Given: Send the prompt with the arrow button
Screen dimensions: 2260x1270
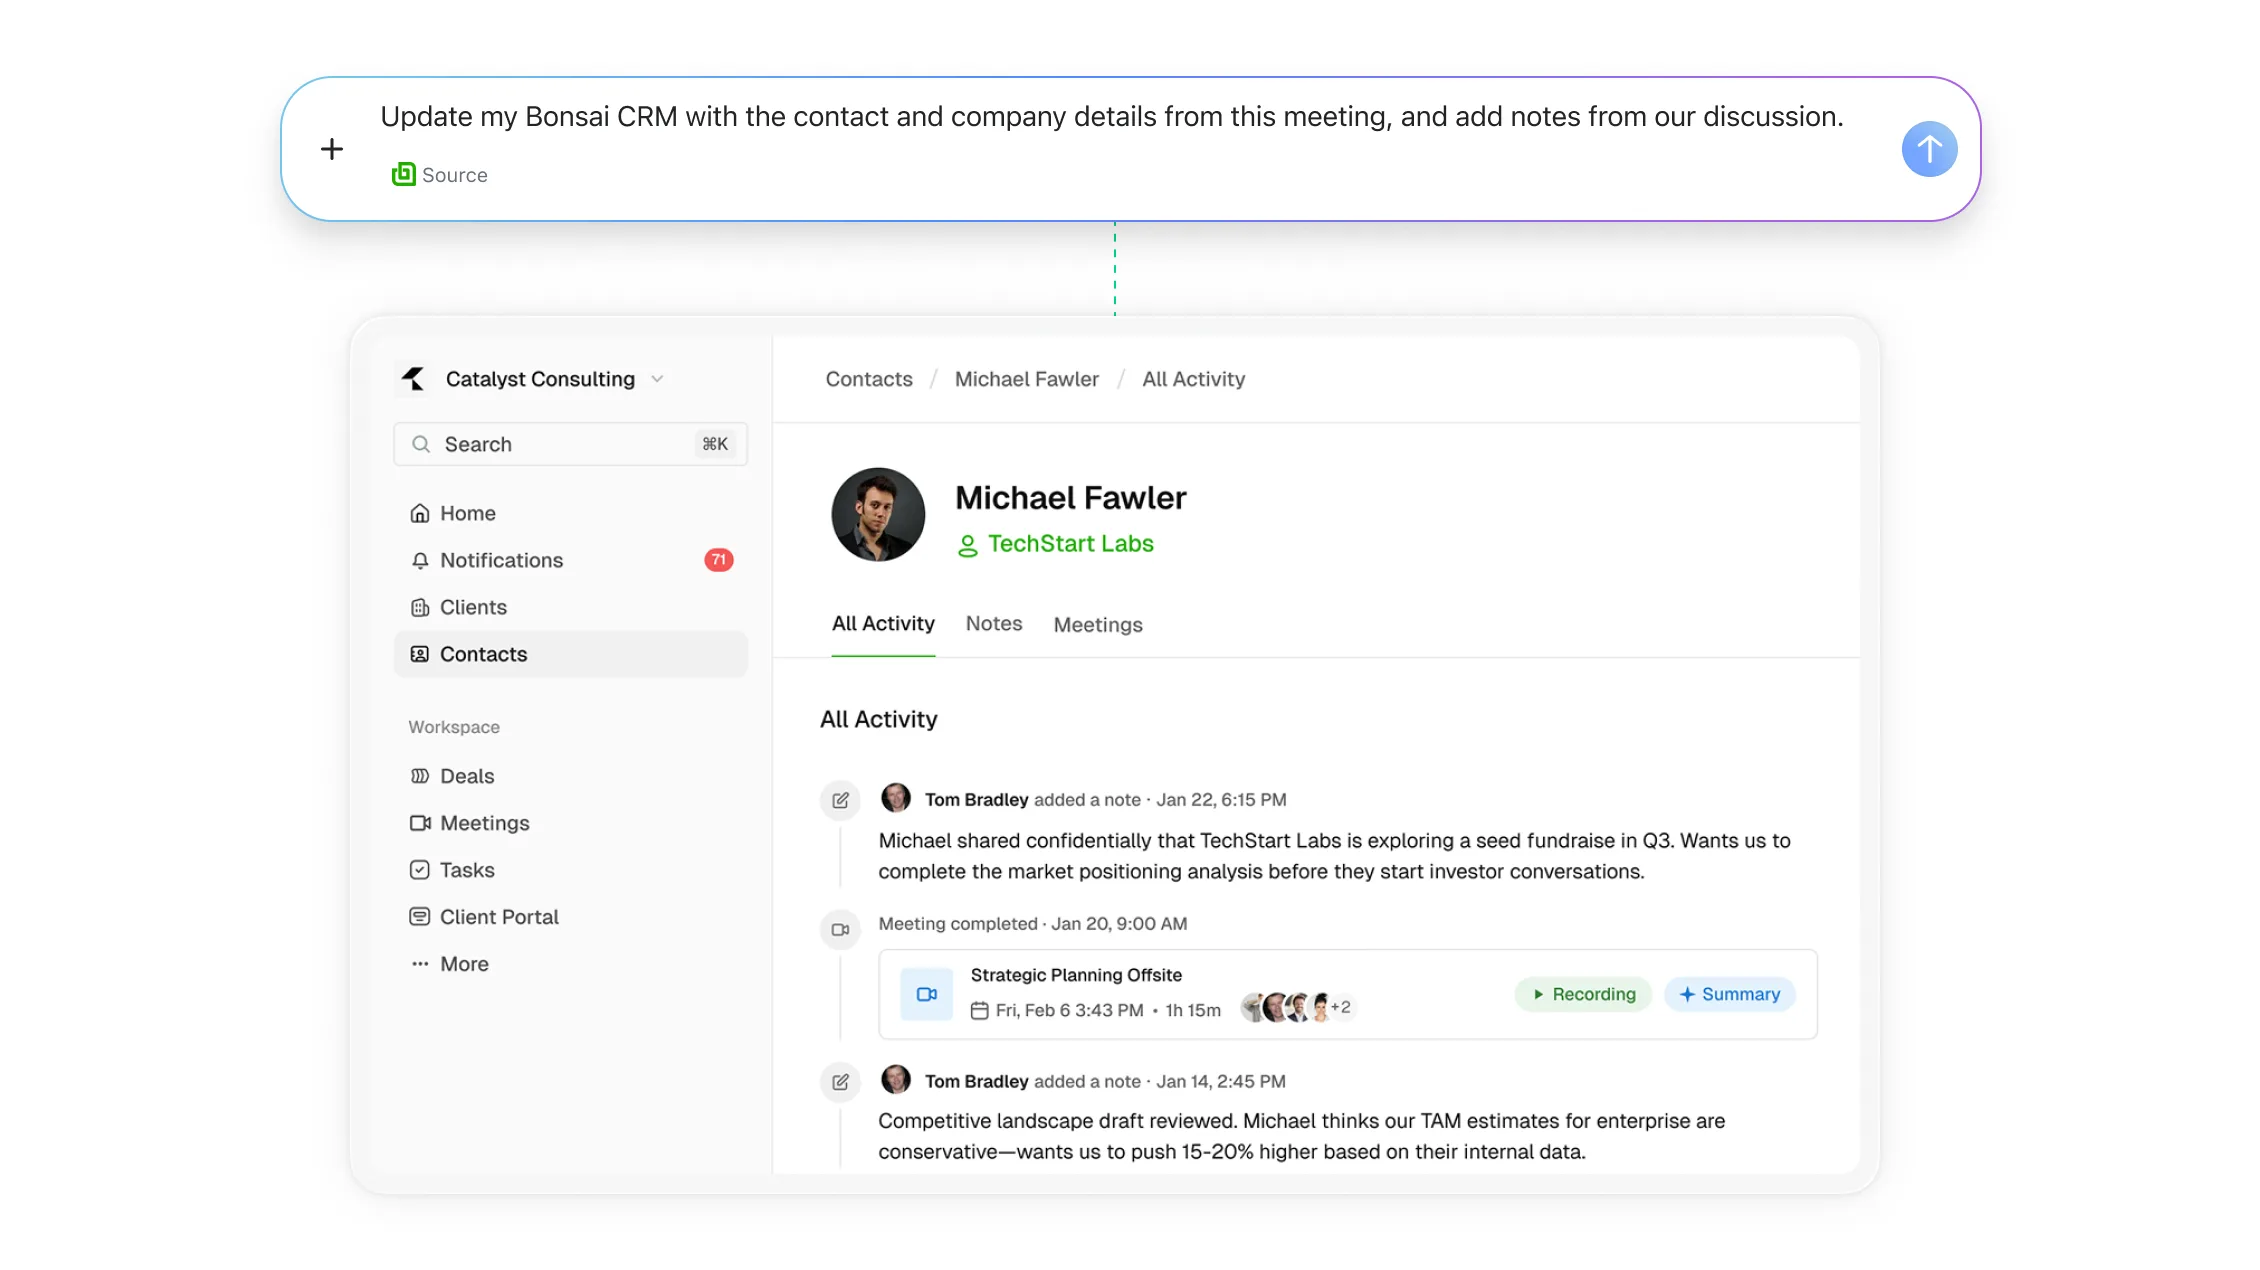Looking at the screenshot, I should point(1929,149).
